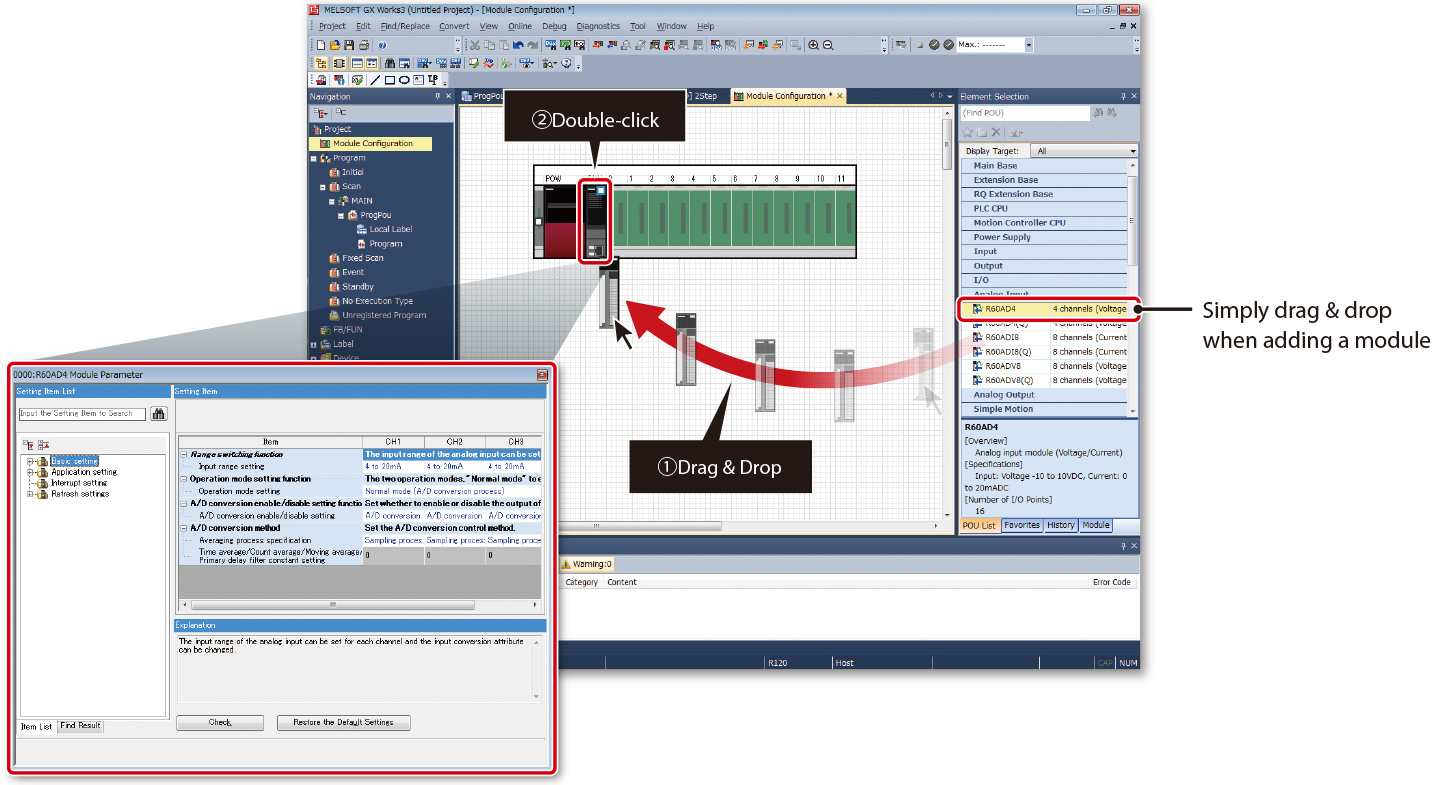Image resolution: width=1440 pixels, height=785 pixels.
Task: Click the Save icon on the toolbar
Action: [x=348, y=45]
